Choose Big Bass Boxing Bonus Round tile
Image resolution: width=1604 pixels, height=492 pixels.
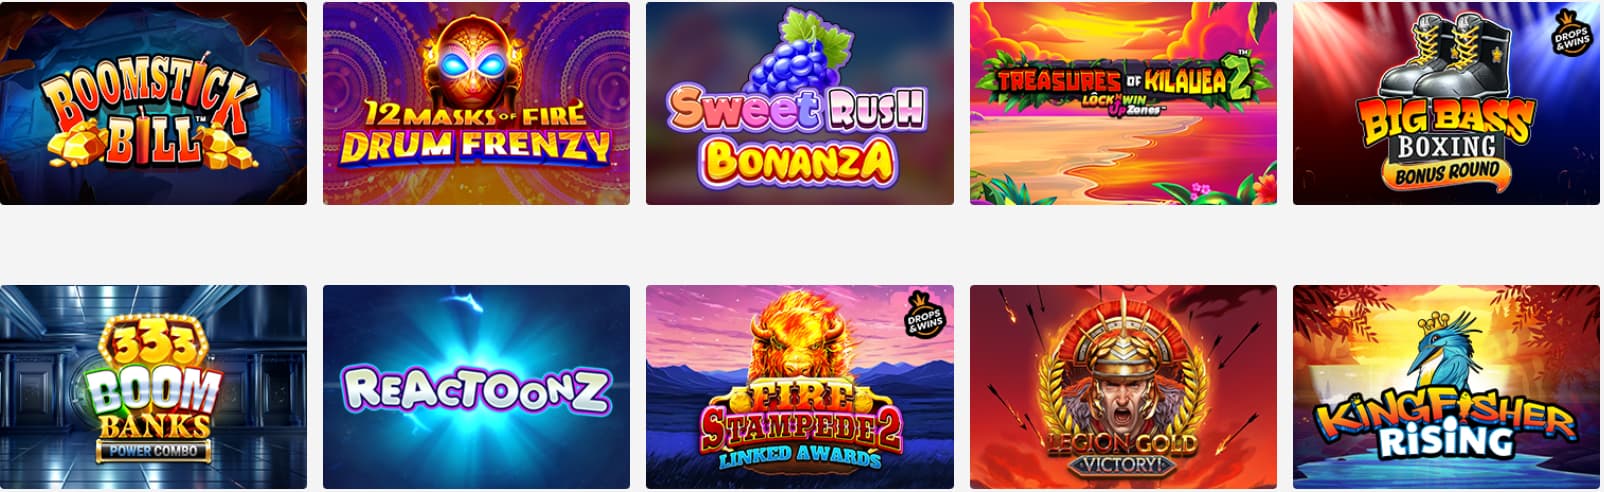pos(1446,103)
